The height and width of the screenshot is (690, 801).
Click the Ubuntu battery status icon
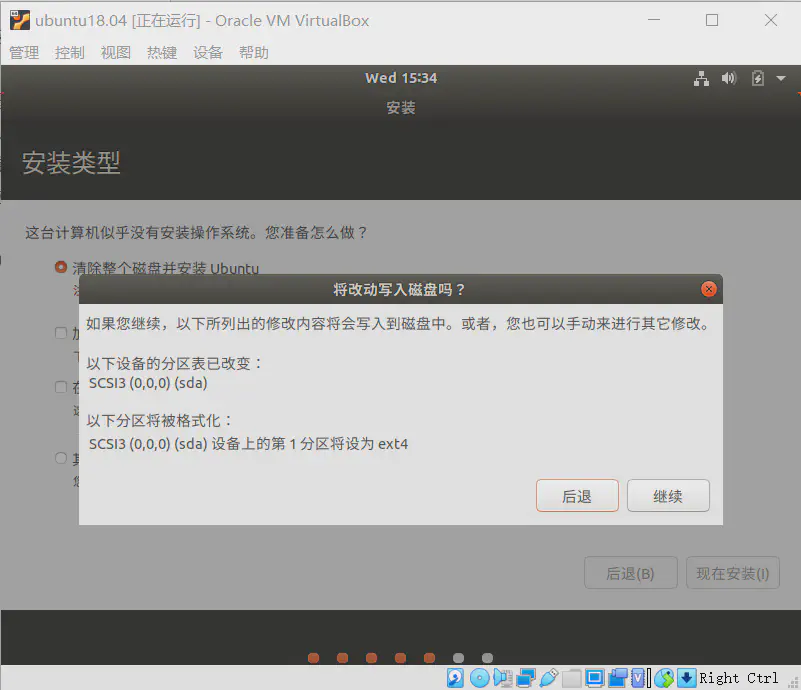[x=757, y=78]
